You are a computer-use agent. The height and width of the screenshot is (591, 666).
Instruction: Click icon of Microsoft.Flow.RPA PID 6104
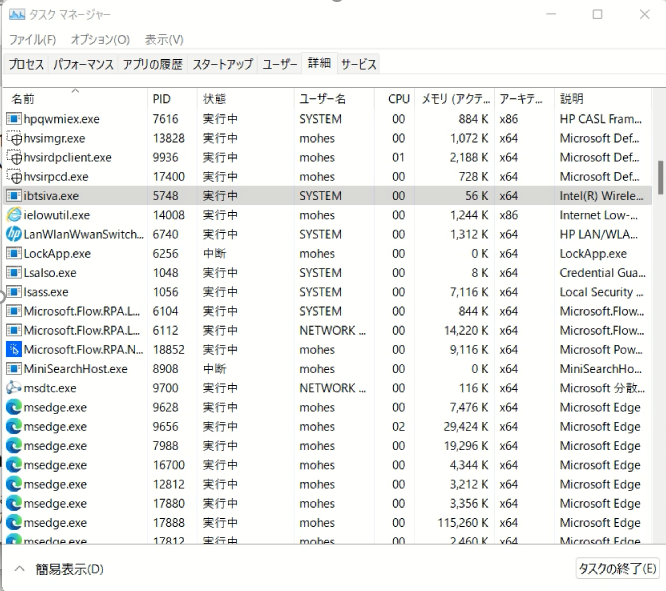click(x=14, y=311)
